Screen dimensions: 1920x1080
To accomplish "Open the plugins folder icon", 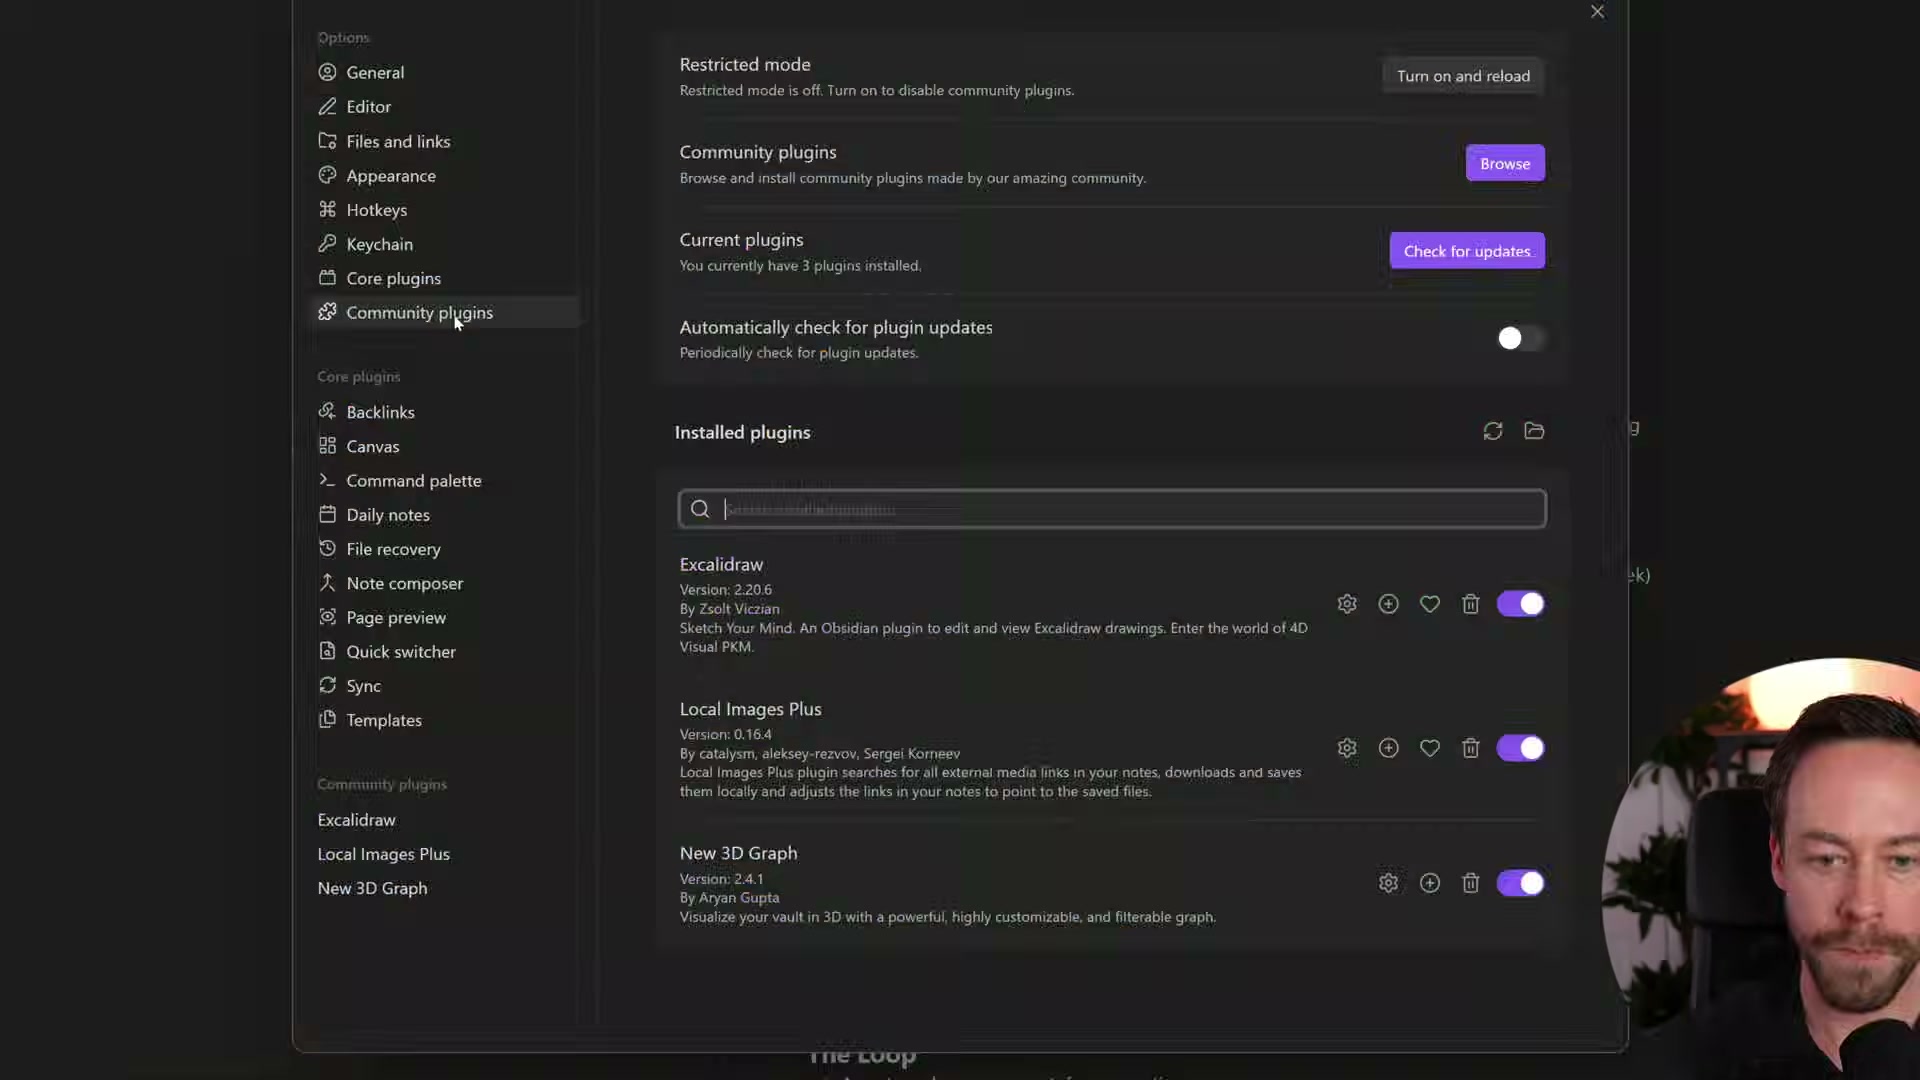I will (x=1534, y=431).
